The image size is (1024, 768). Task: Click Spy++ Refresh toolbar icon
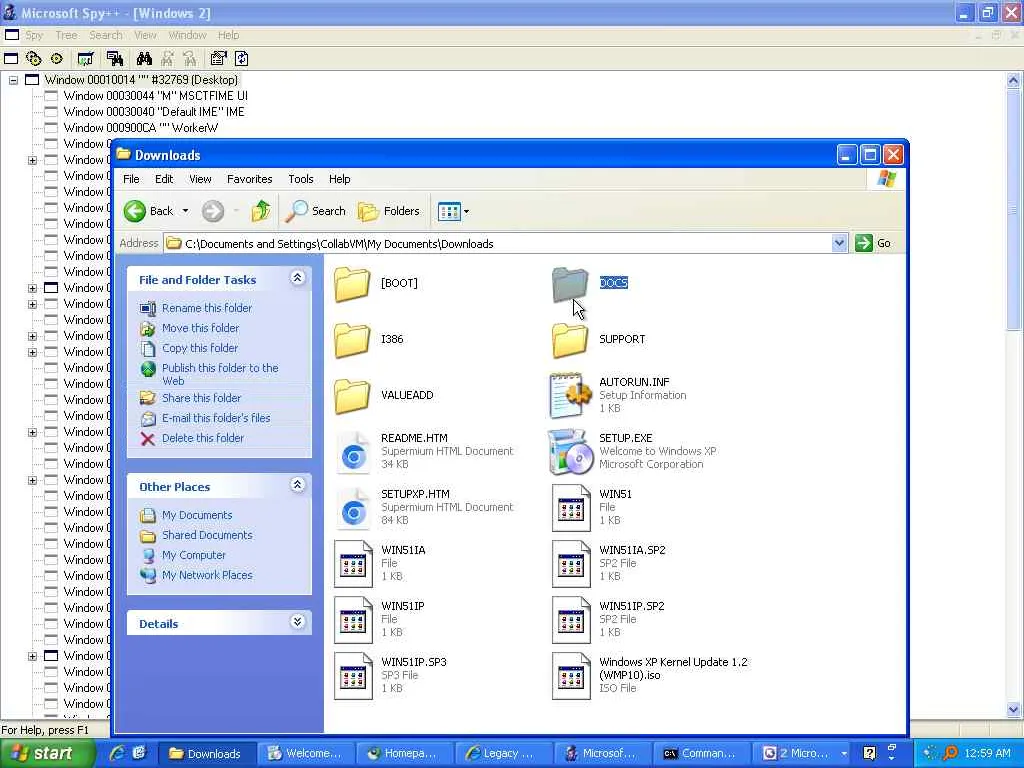point(241,59)
